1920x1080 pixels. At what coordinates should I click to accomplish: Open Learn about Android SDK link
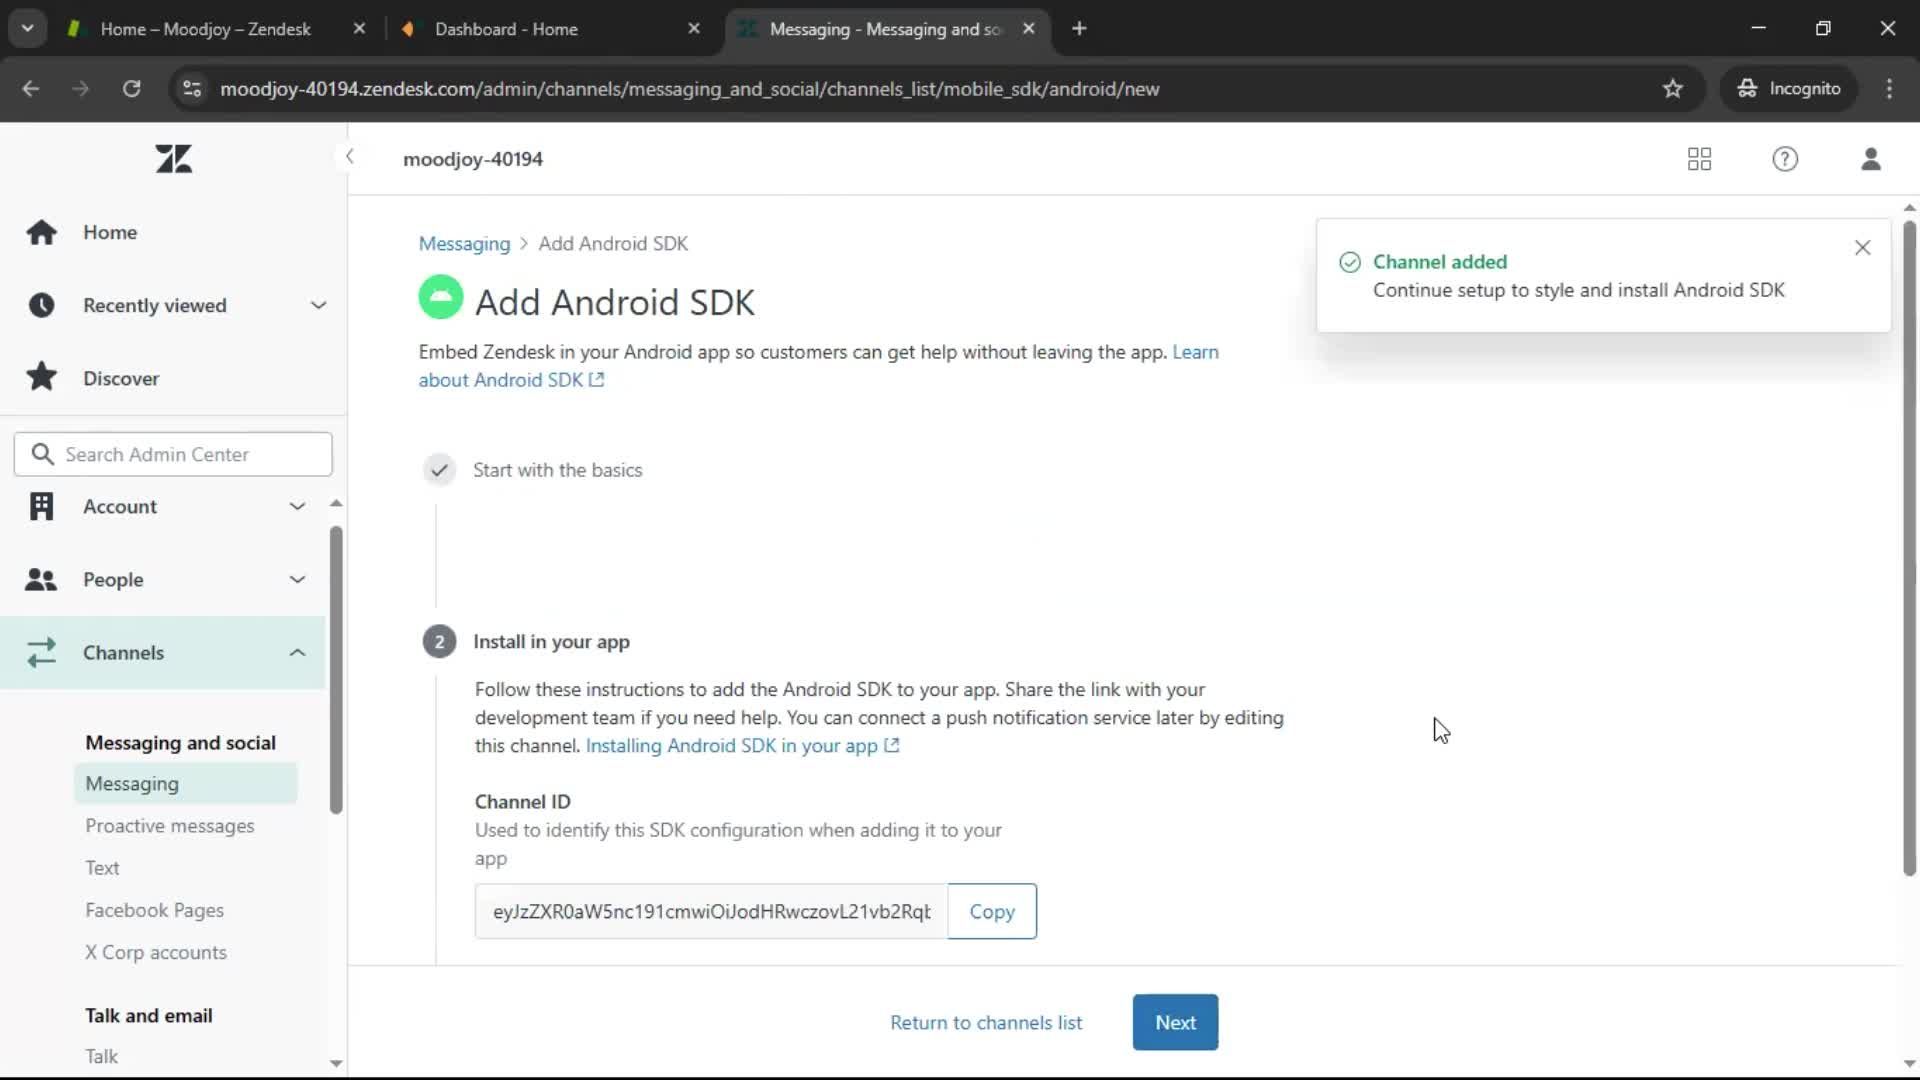pos(510,380)
